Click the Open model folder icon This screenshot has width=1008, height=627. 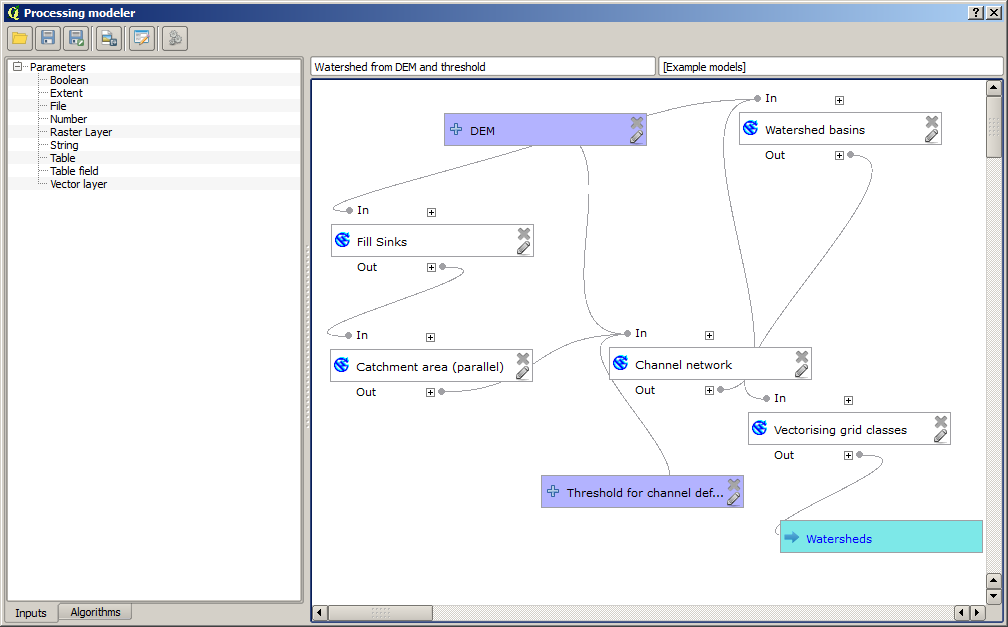[x=20, y=39]
